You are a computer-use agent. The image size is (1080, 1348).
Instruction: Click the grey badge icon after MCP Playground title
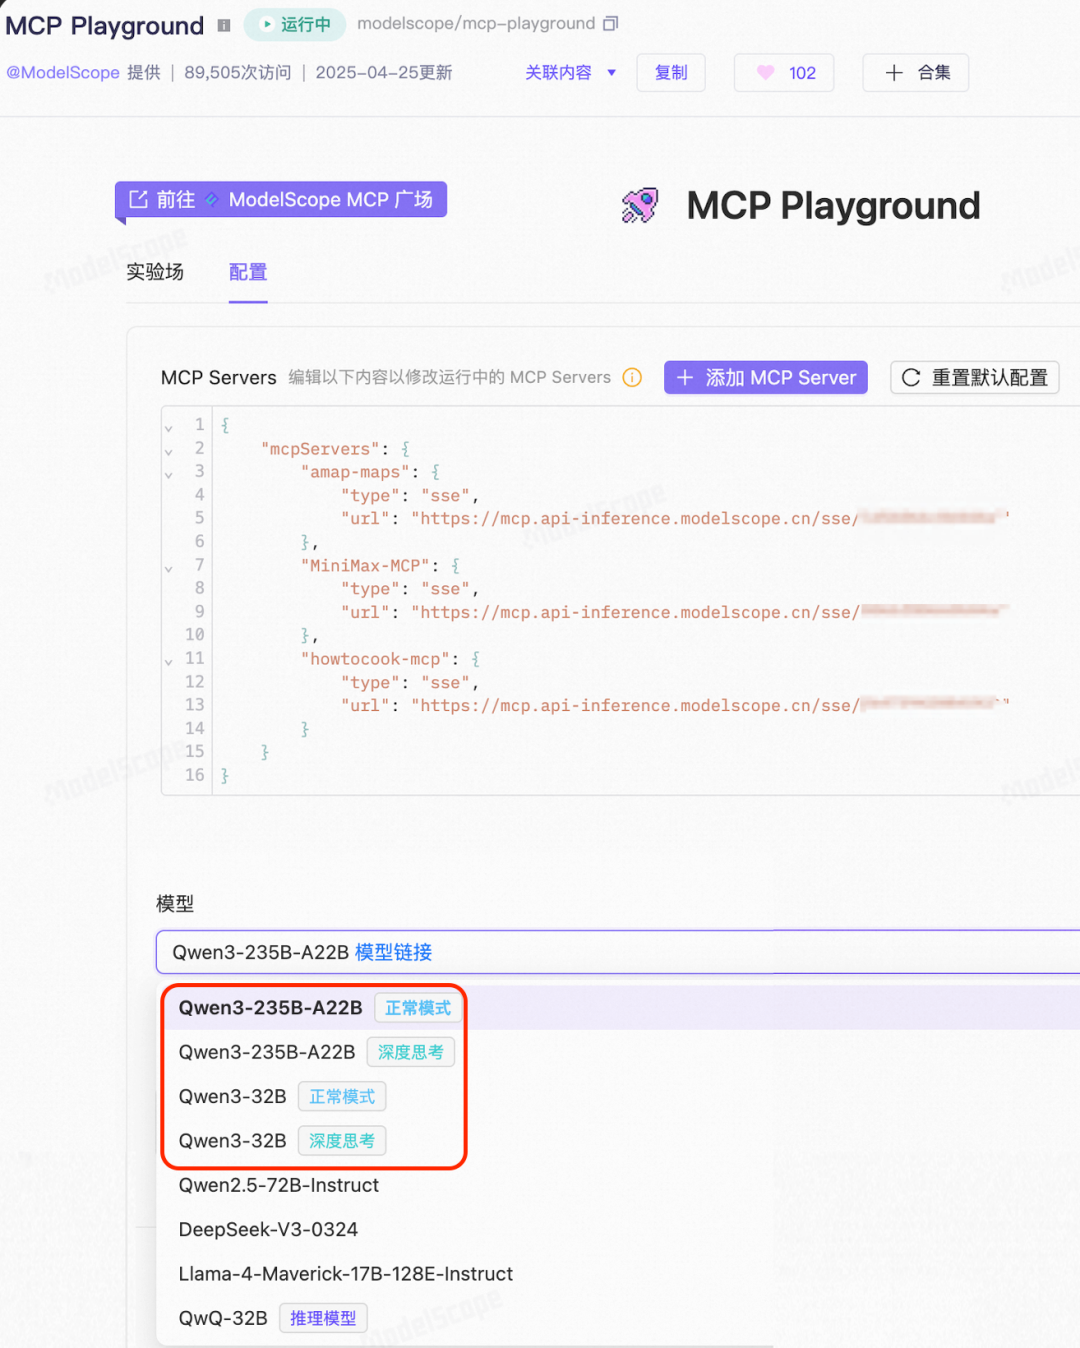pyautogui.click(x=224, y=26)
